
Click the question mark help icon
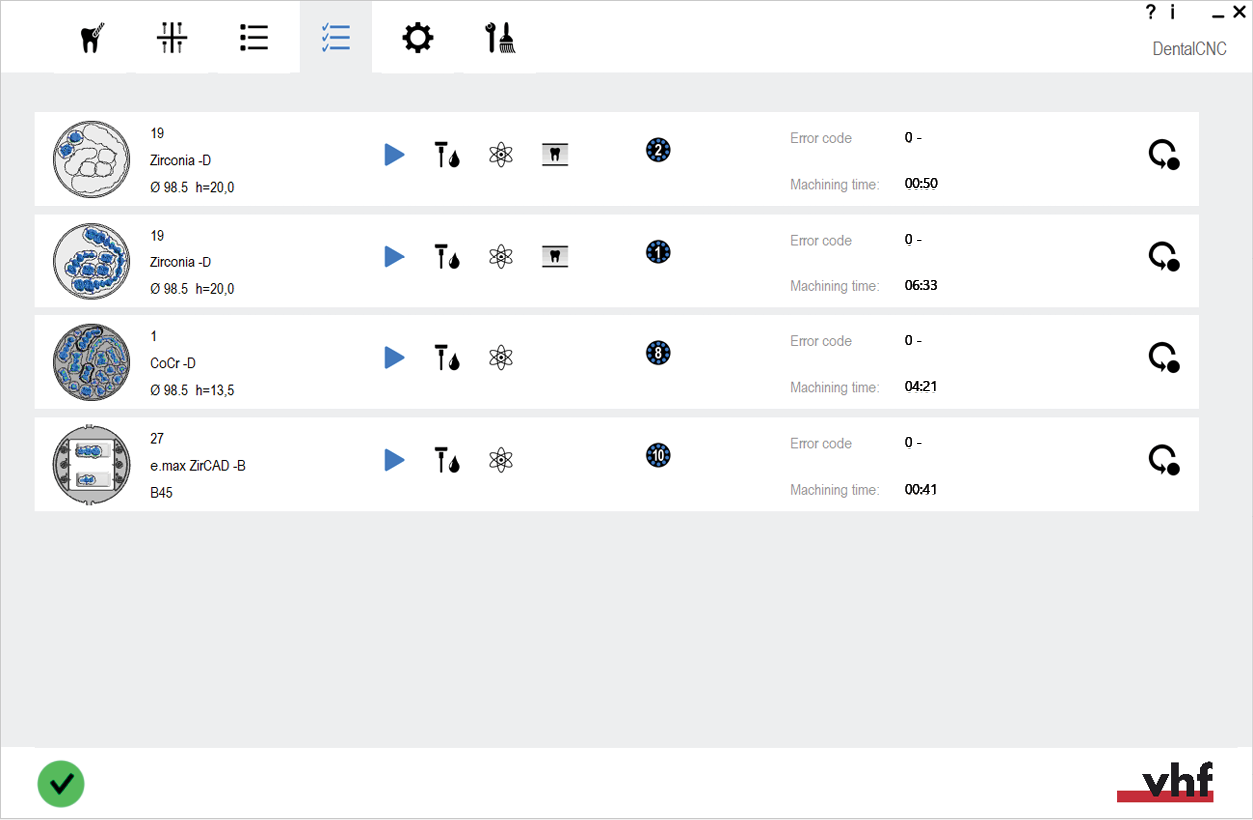1150,12
